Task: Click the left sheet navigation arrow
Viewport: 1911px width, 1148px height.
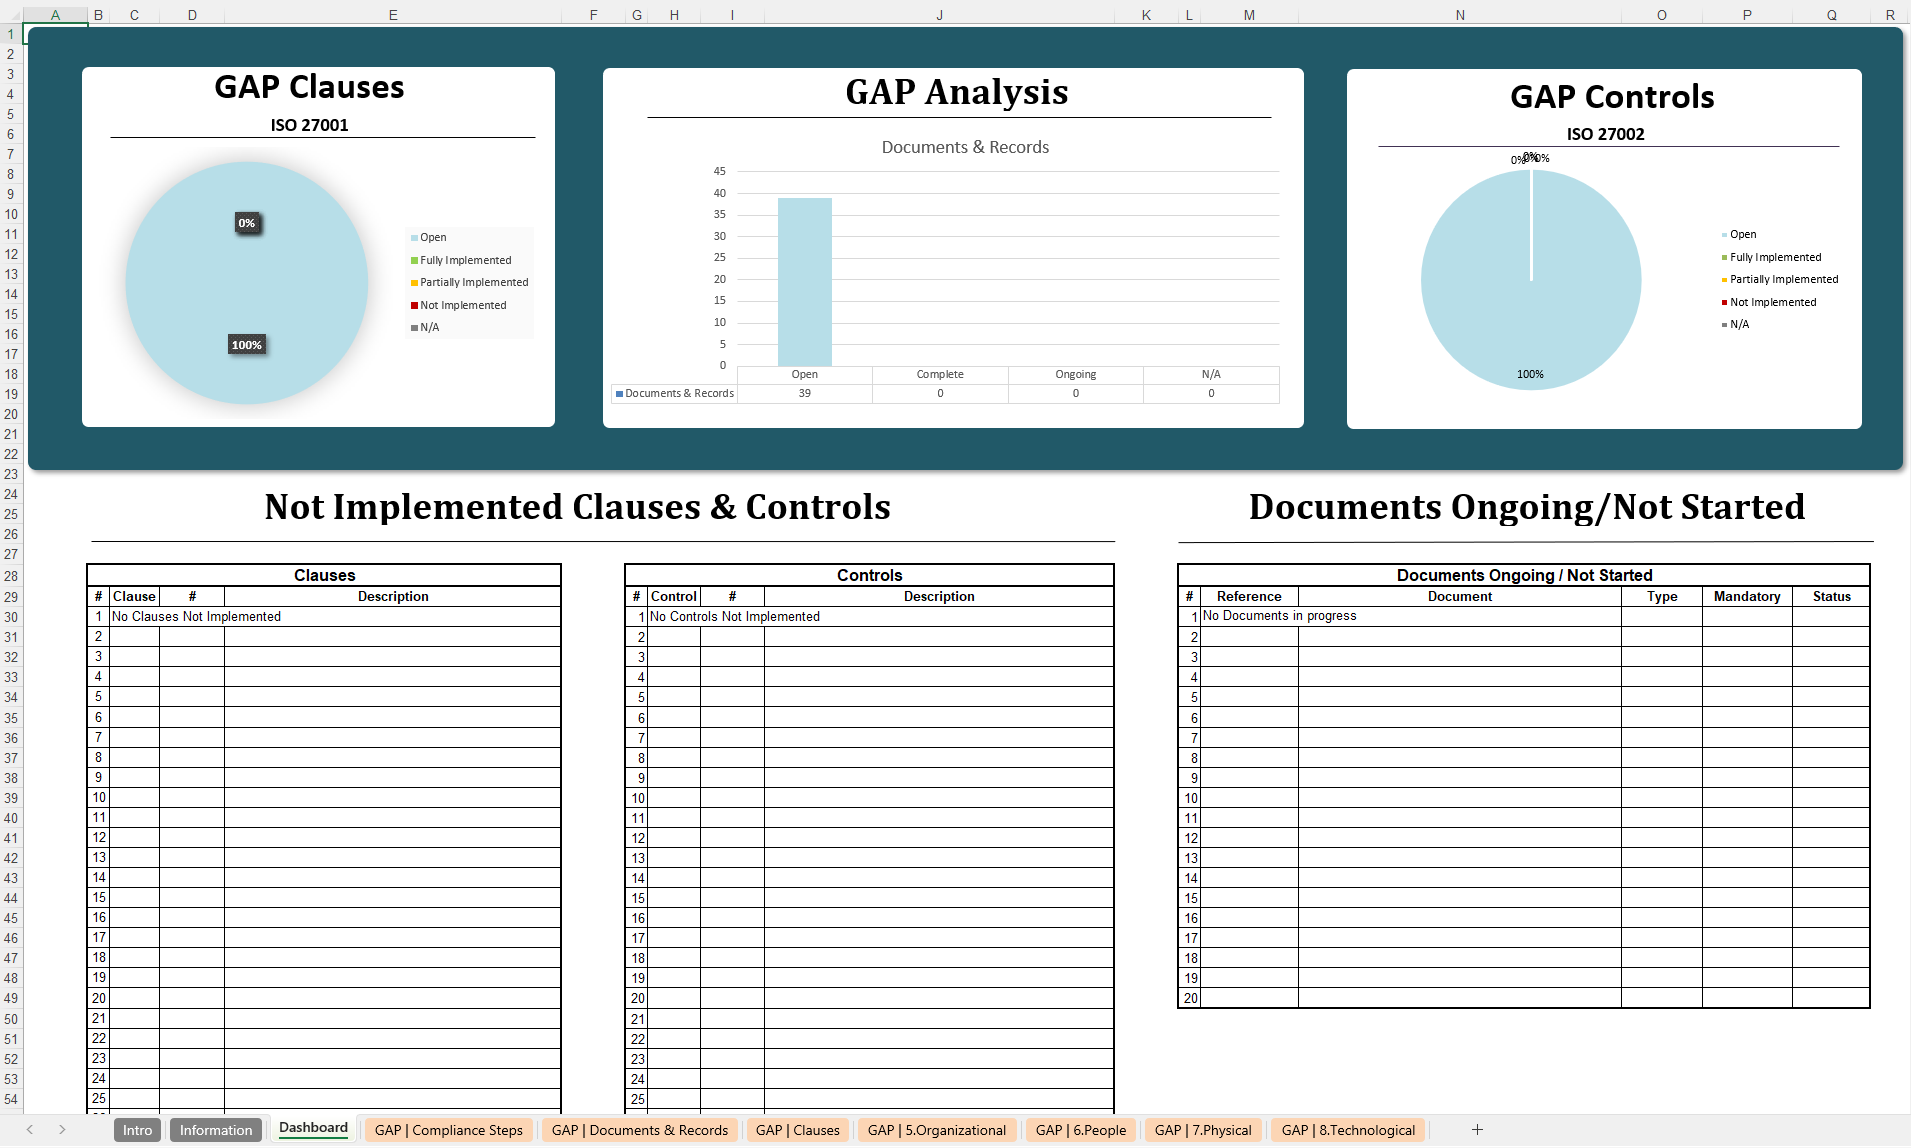Action: coord(29,1129)
